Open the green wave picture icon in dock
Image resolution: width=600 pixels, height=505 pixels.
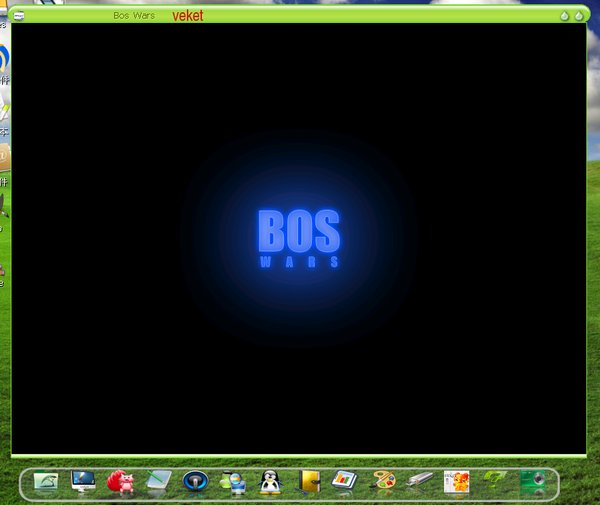click(46, 481)
